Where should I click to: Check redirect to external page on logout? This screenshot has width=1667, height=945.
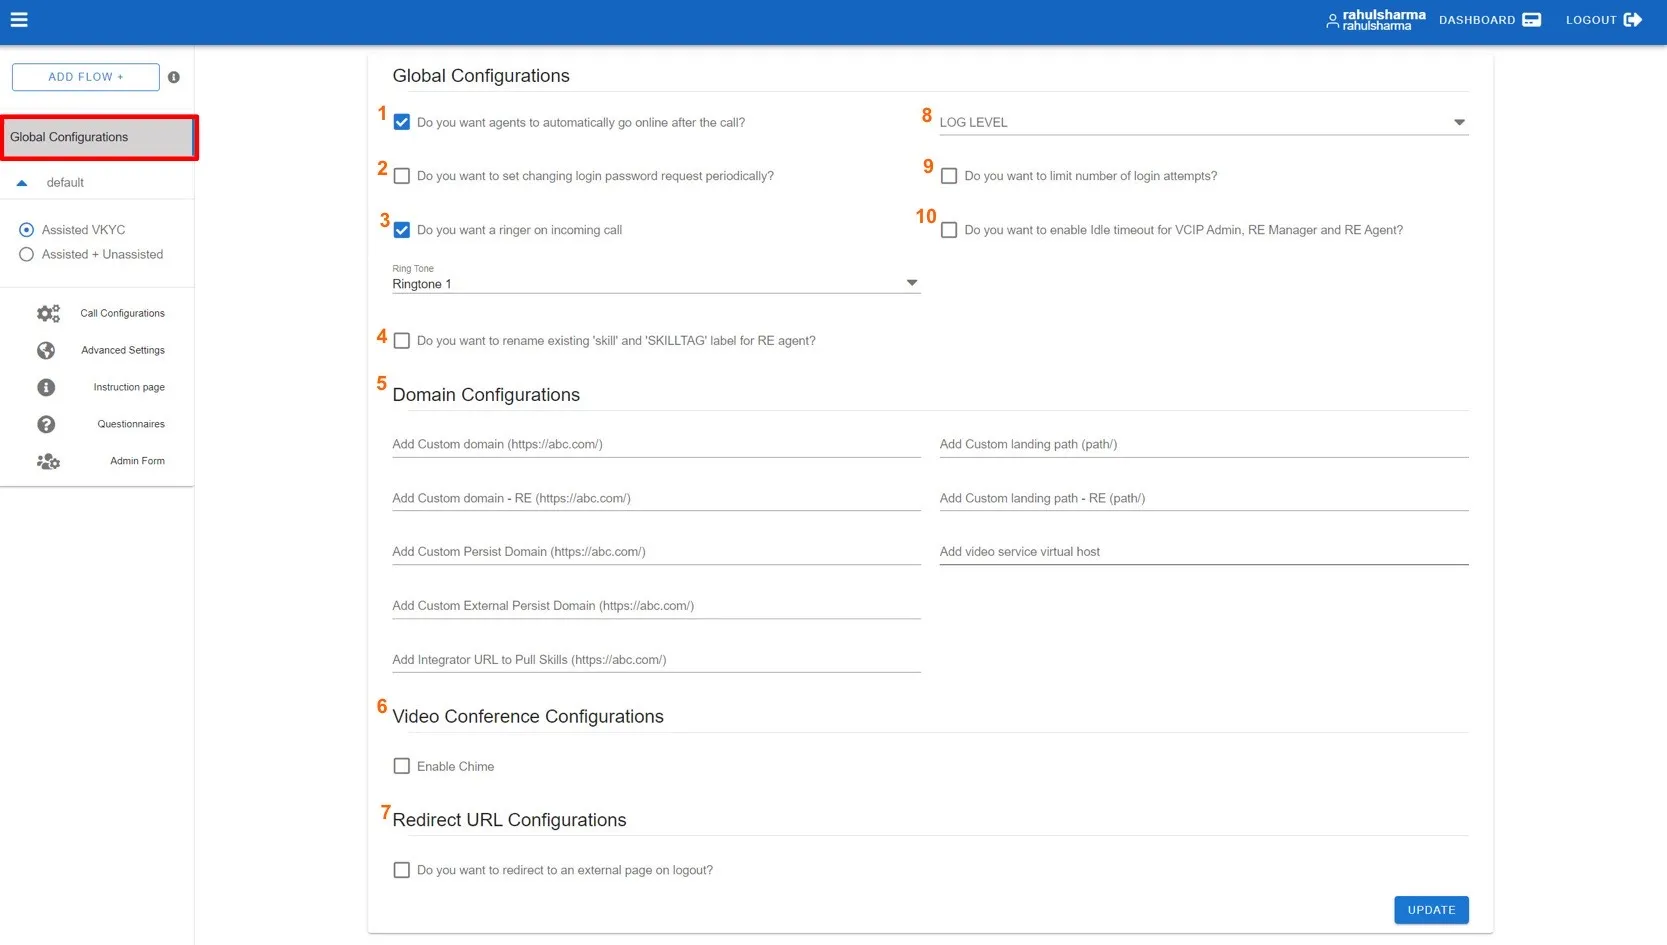[402, 870]
